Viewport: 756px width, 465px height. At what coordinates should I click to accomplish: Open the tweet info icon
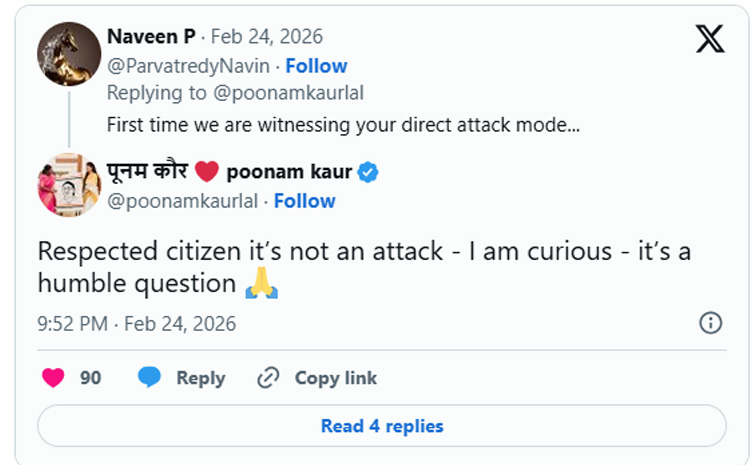[710, 323]
